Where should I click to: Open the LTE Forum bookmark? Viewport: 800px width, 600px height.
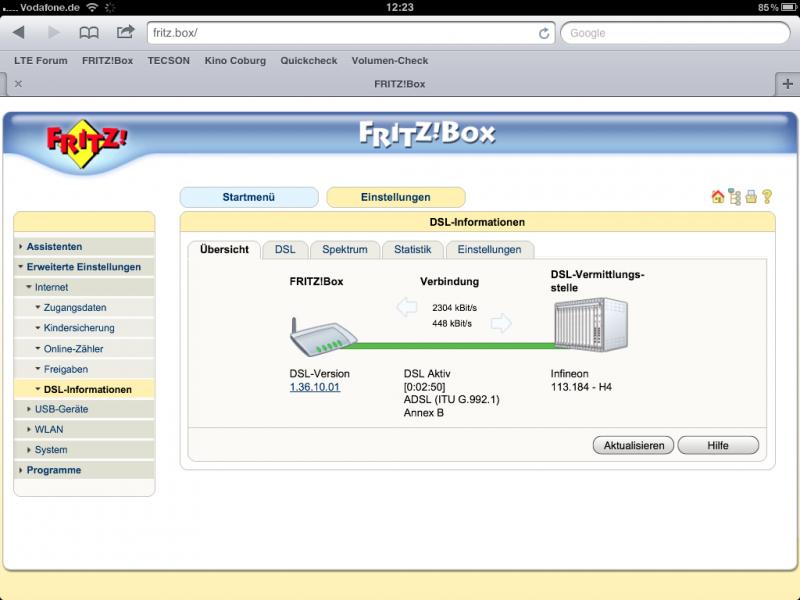point(41,61)
